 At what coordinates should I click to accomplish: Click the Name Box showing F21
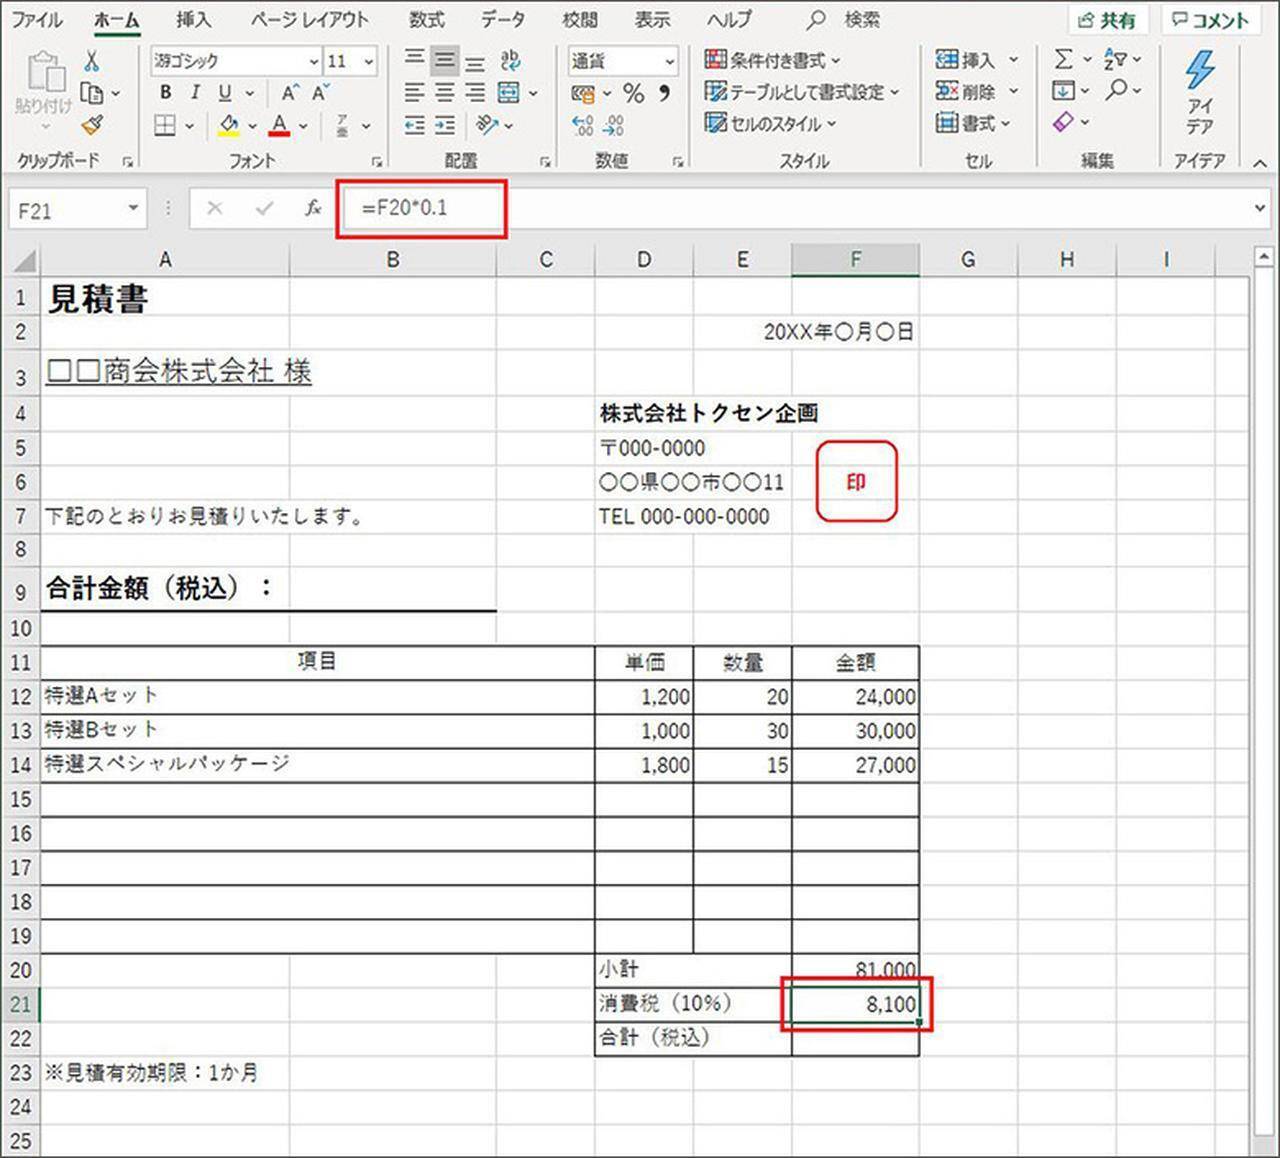coord(66,209)
